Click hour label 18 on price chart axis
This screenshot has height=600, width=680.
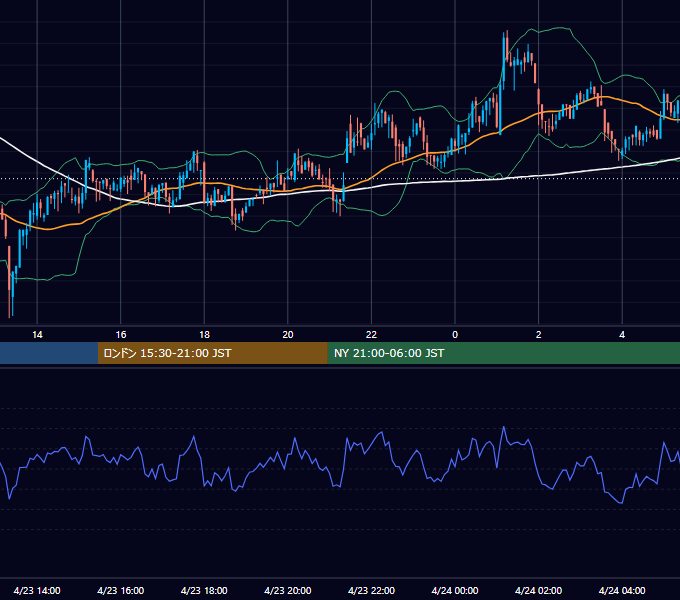click(x=204, y=334)
